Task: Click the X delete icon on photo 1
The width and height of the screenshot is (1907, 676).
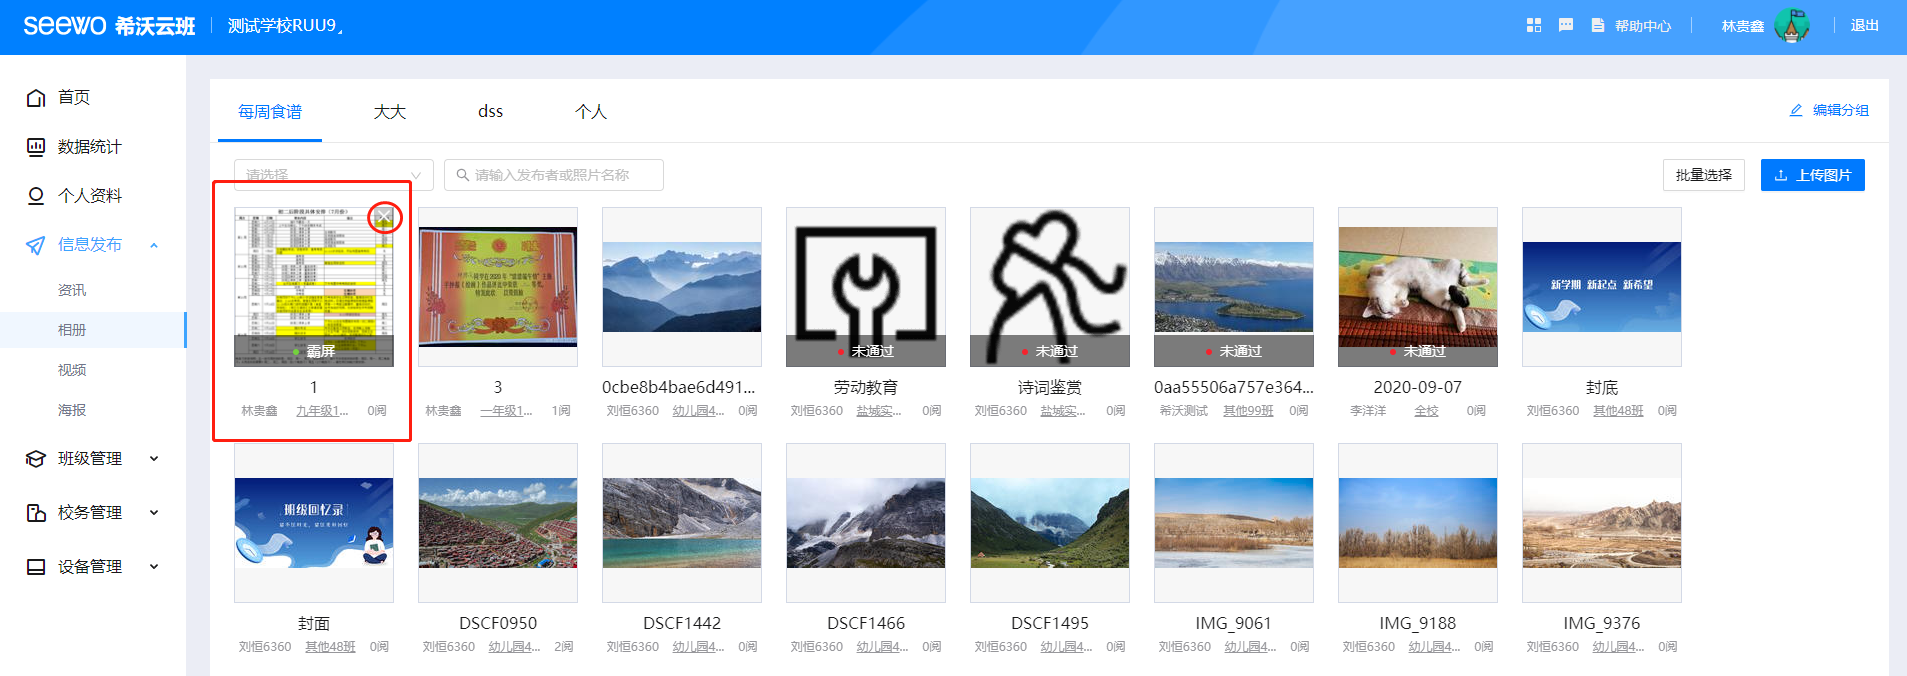Action: (384, 217)
